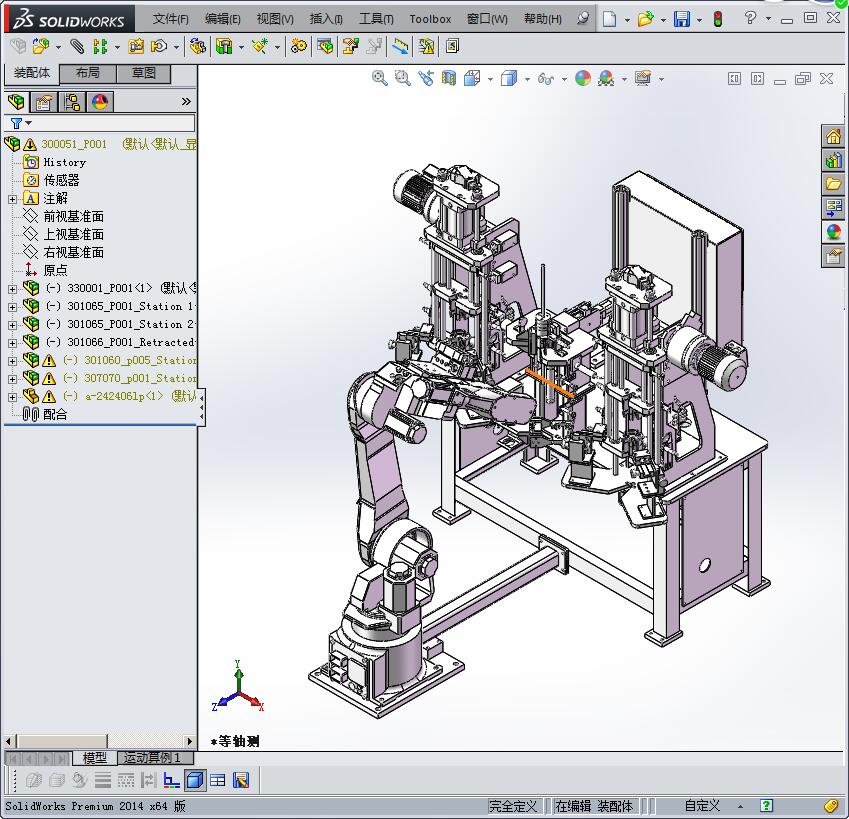Open the Custom Properties task pane
Image resolution: width=849 pixels, height=819 pixels.
(833, 255)
